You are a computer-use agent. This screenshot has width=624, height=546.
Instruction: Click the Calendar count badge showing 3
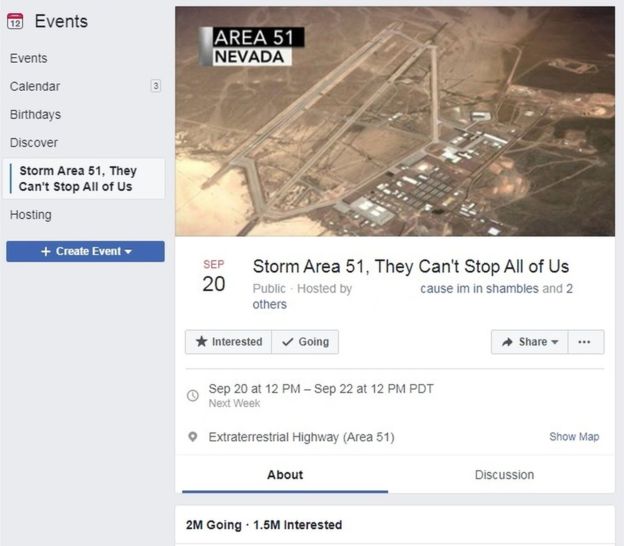pos(155,86)
